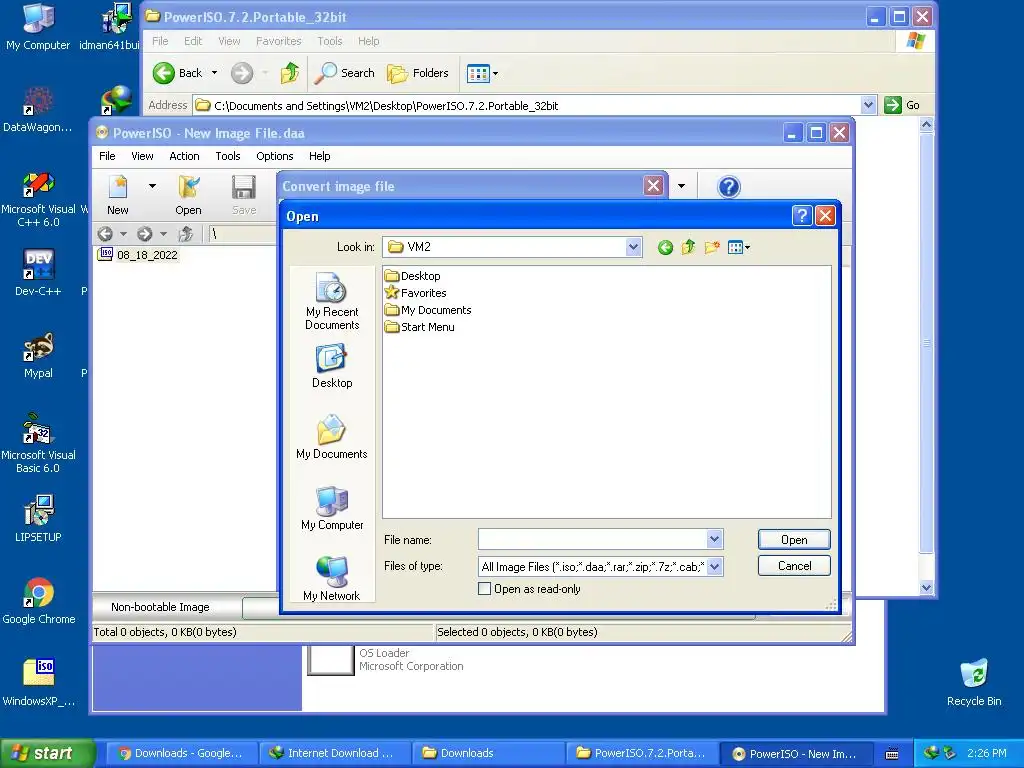
Task: Open PowerISO Help menu
Action: coord(319,156)
